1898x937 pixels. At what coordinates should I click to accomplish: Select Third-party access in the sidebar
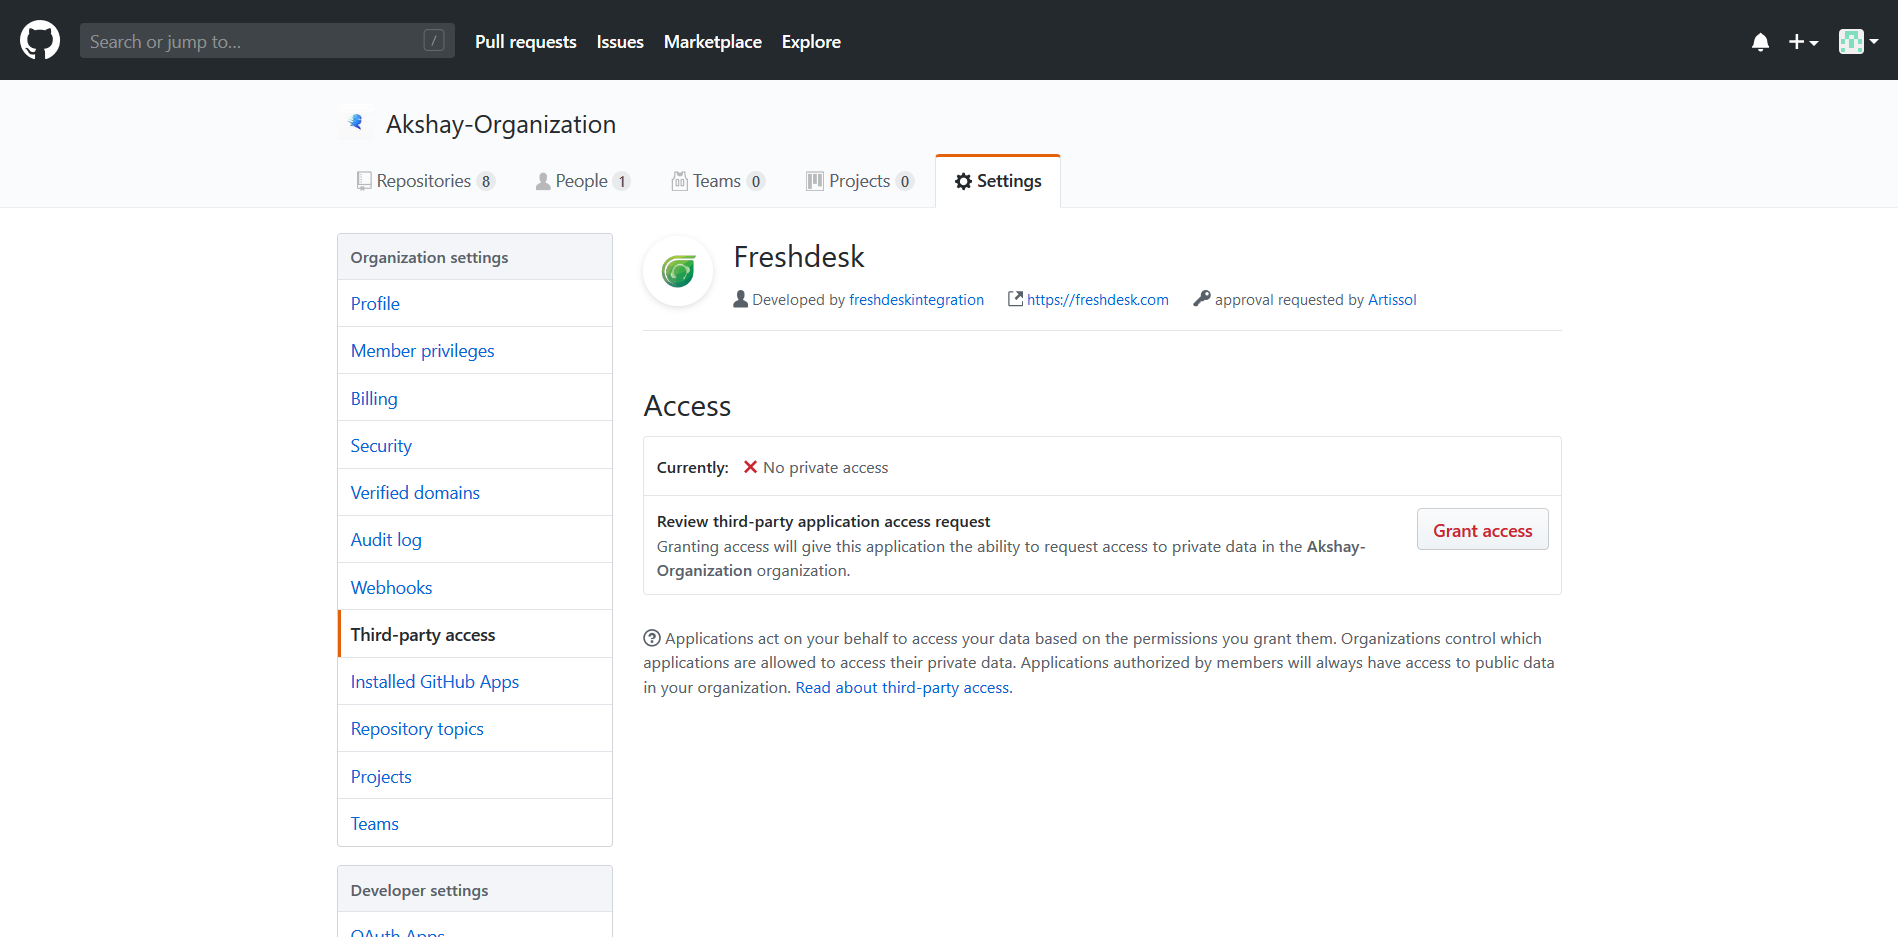click(475, 635)
